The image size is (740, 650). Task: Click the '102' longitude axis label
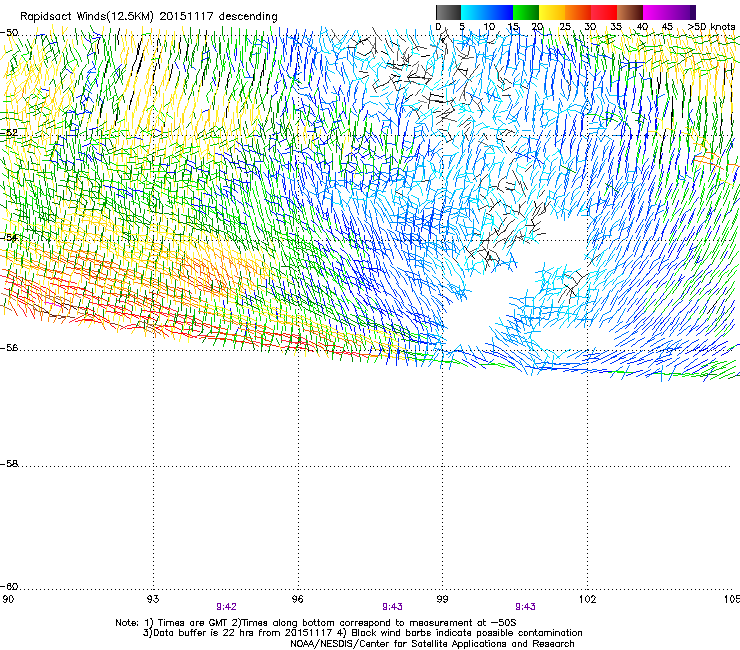tap(587, 599)
